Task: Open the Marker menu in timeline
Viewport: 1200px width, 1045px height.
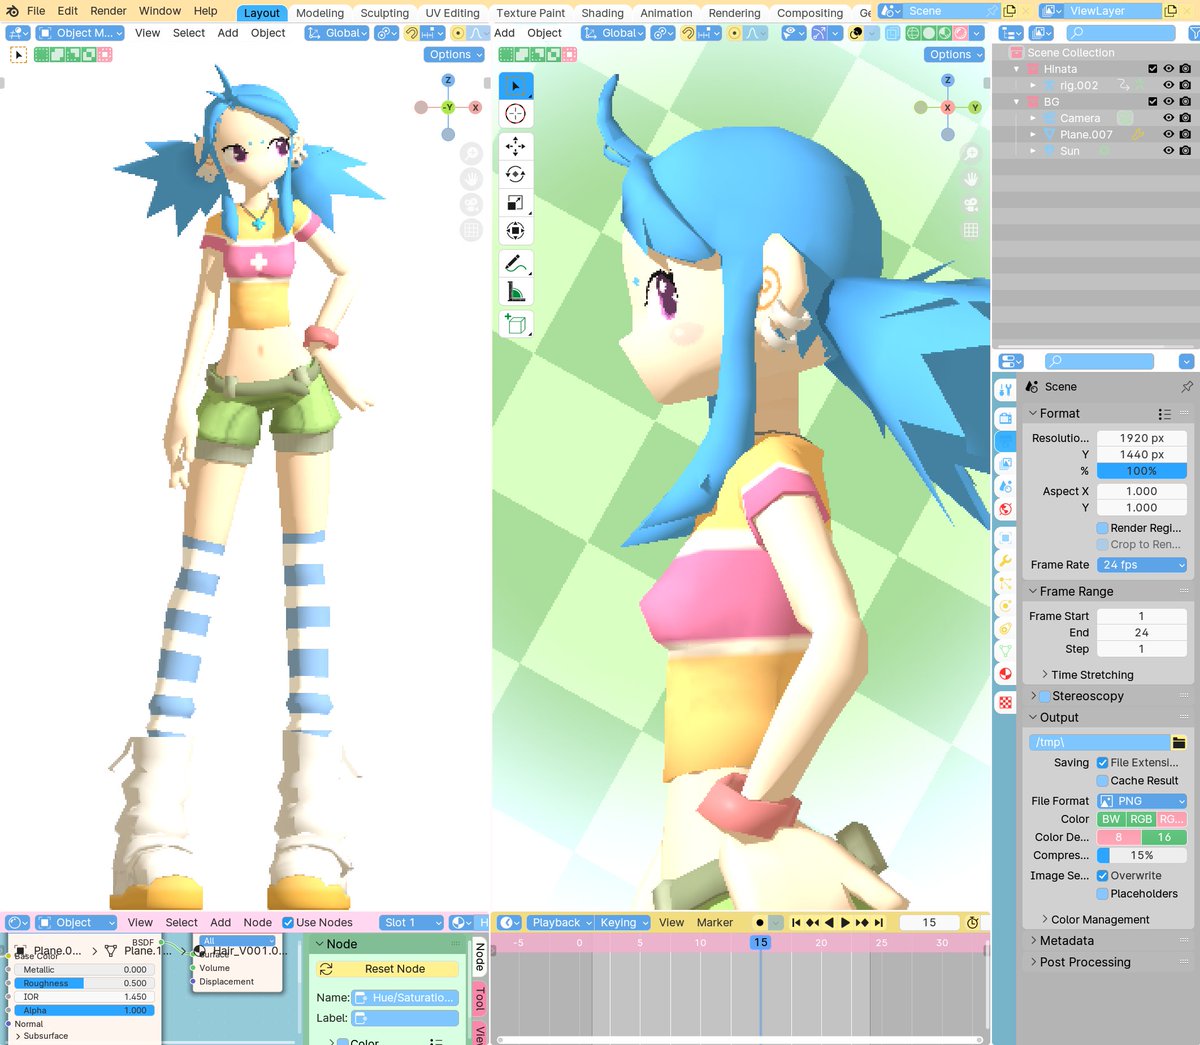Action: click(x=715, y=923)
